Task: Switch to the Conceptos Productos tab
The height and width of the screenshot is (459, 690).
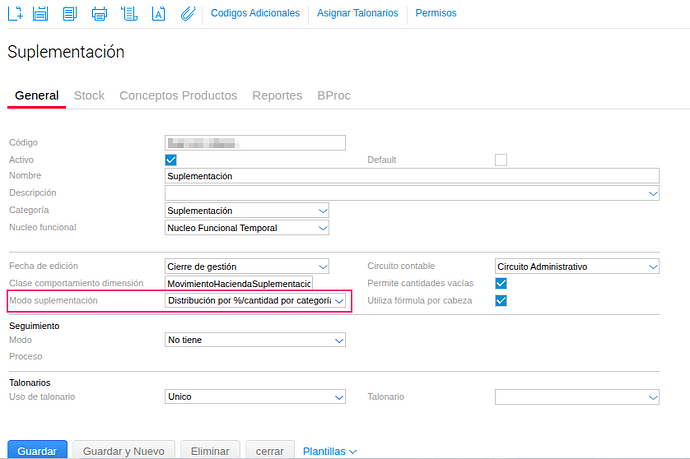Action: click(178, 95)
